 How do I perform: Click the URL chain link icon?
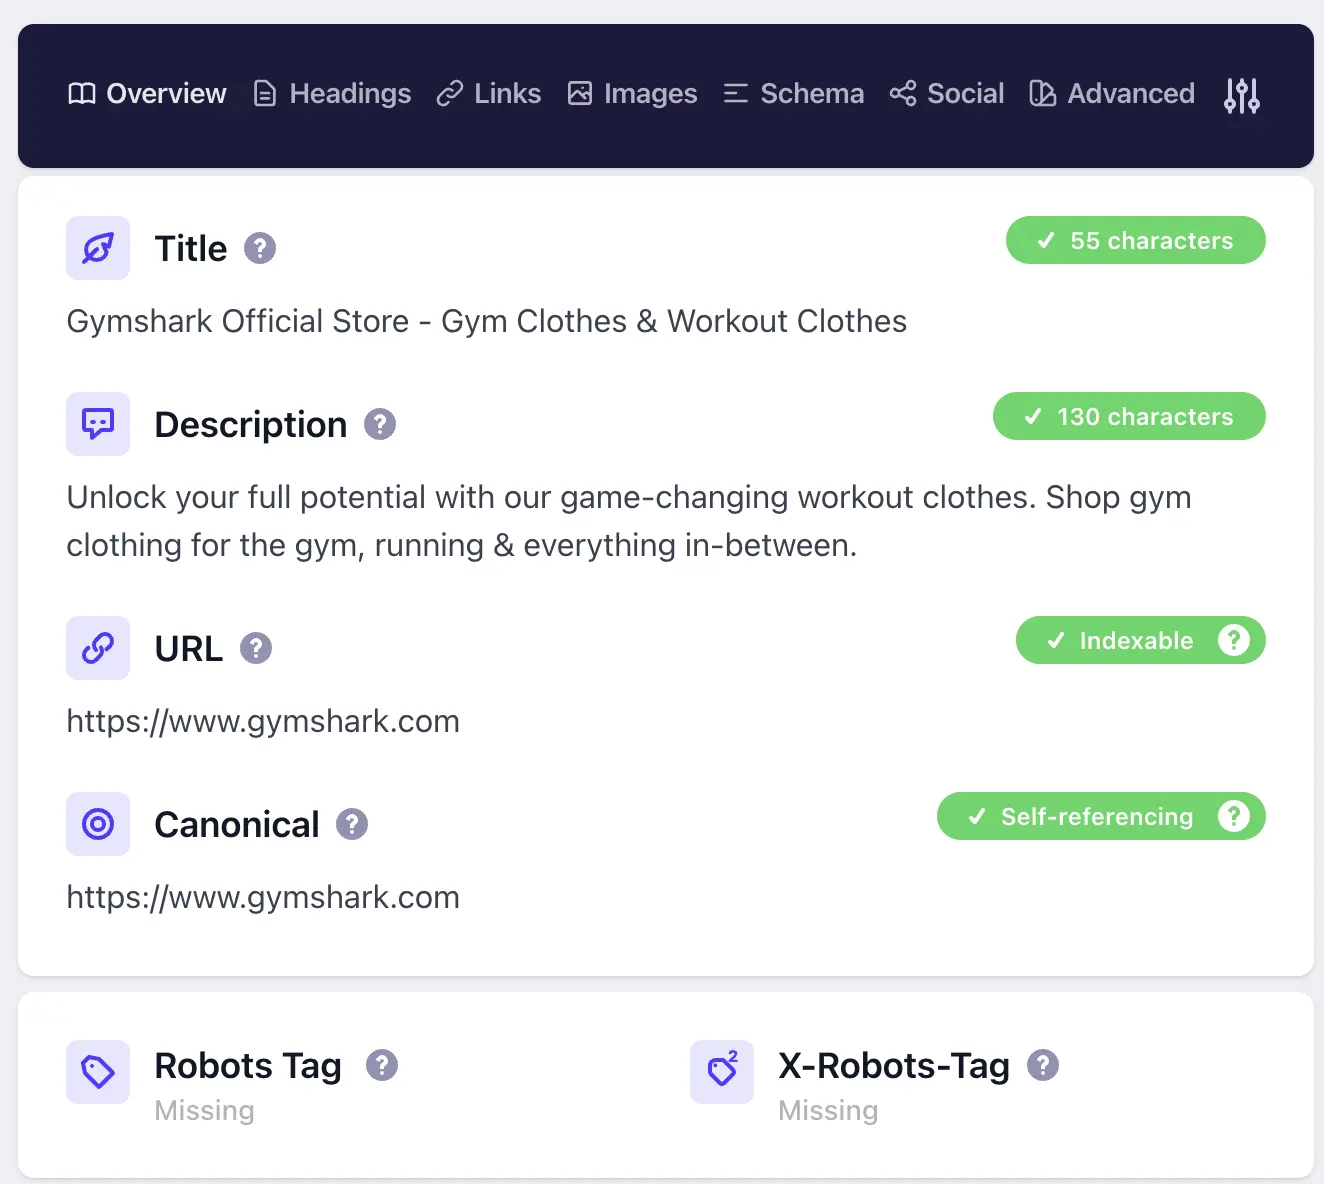coord(98,648)
